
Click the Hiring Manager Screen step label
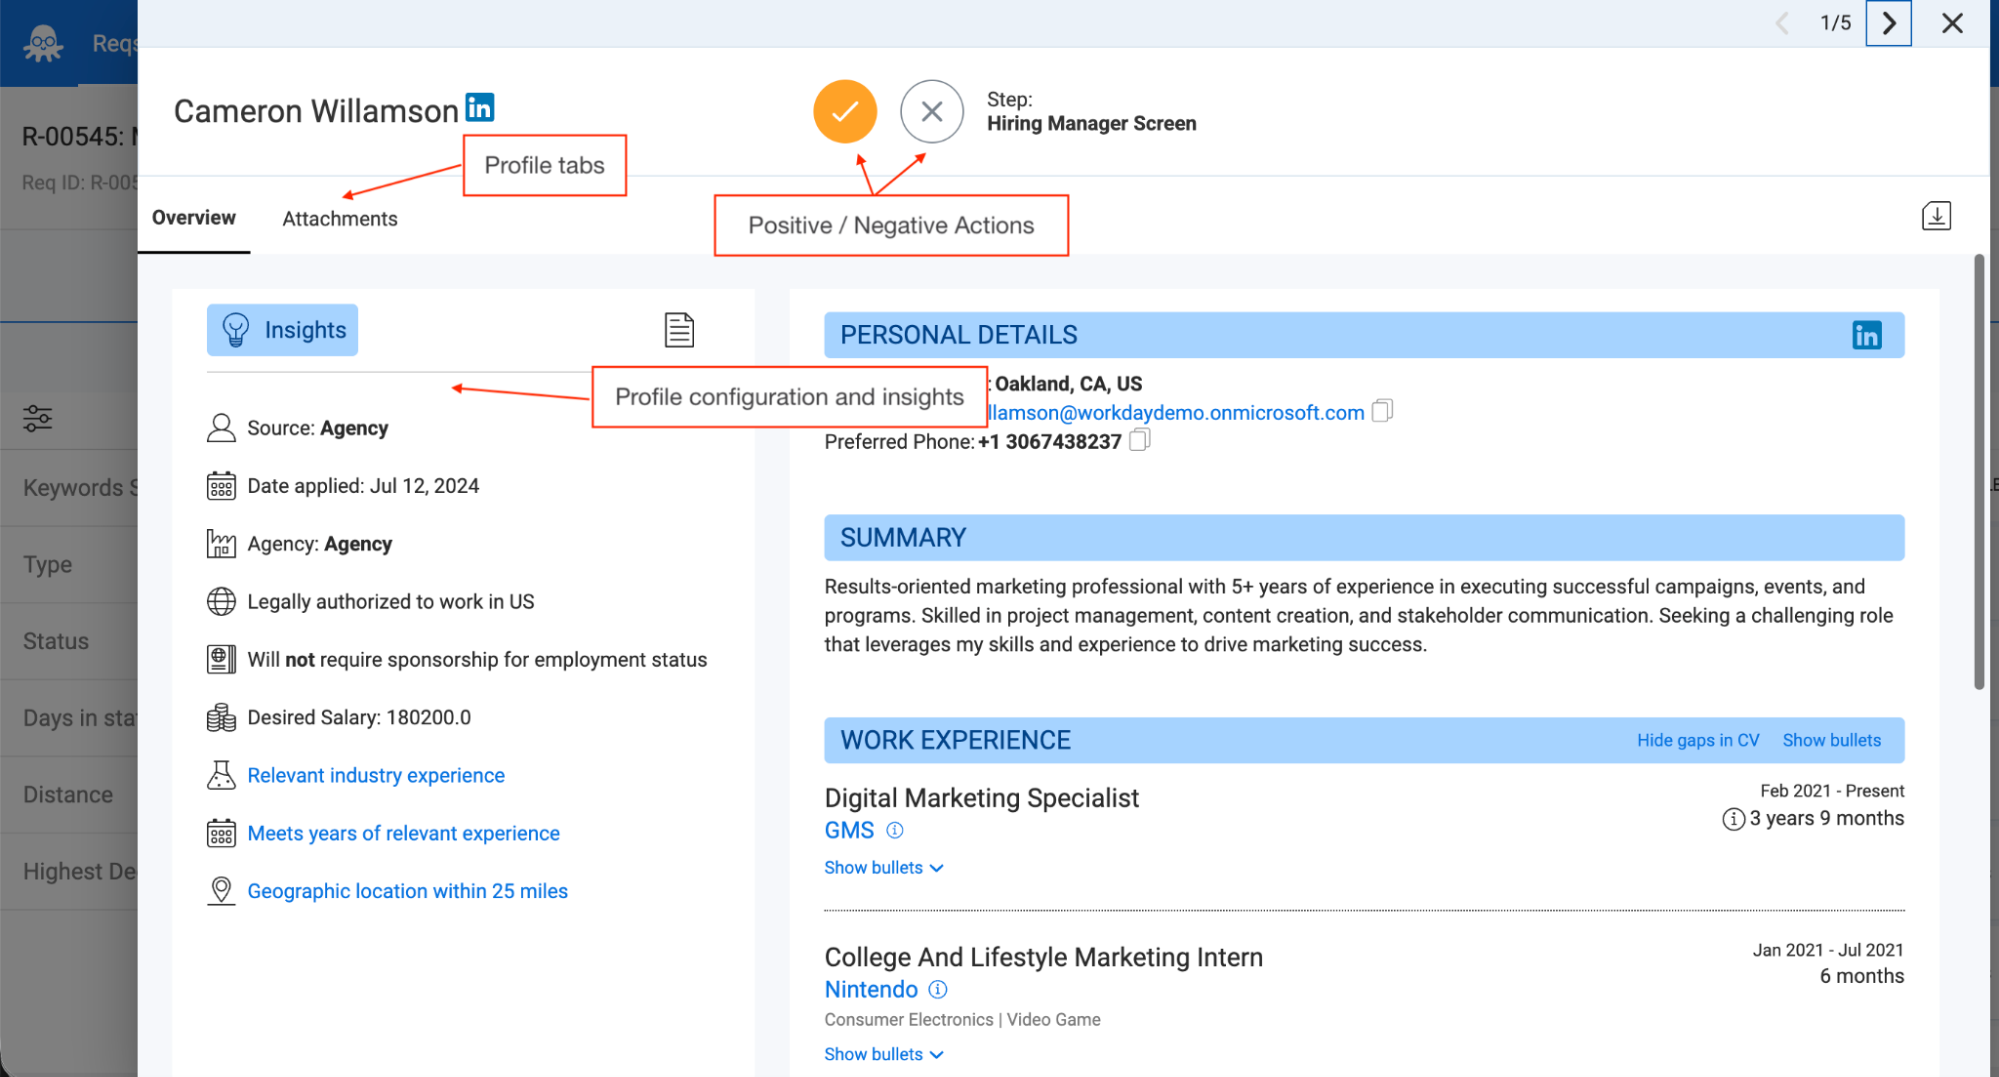(x=1091, y=123)
